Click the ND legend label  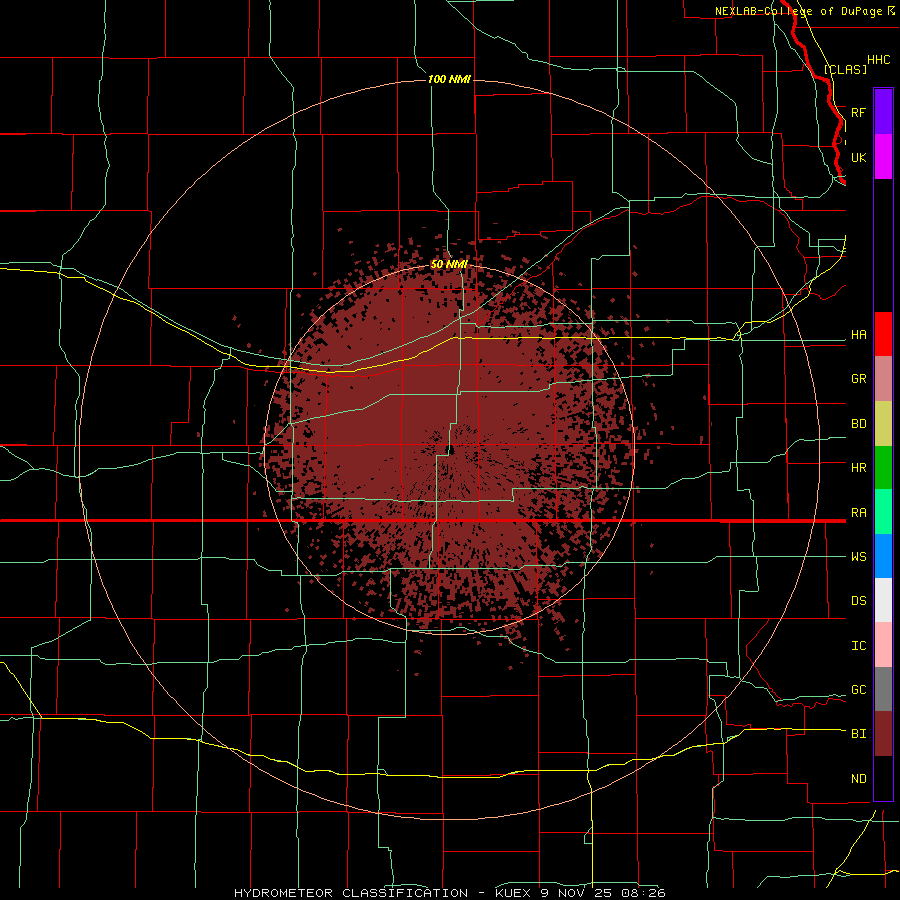[858, 779]
